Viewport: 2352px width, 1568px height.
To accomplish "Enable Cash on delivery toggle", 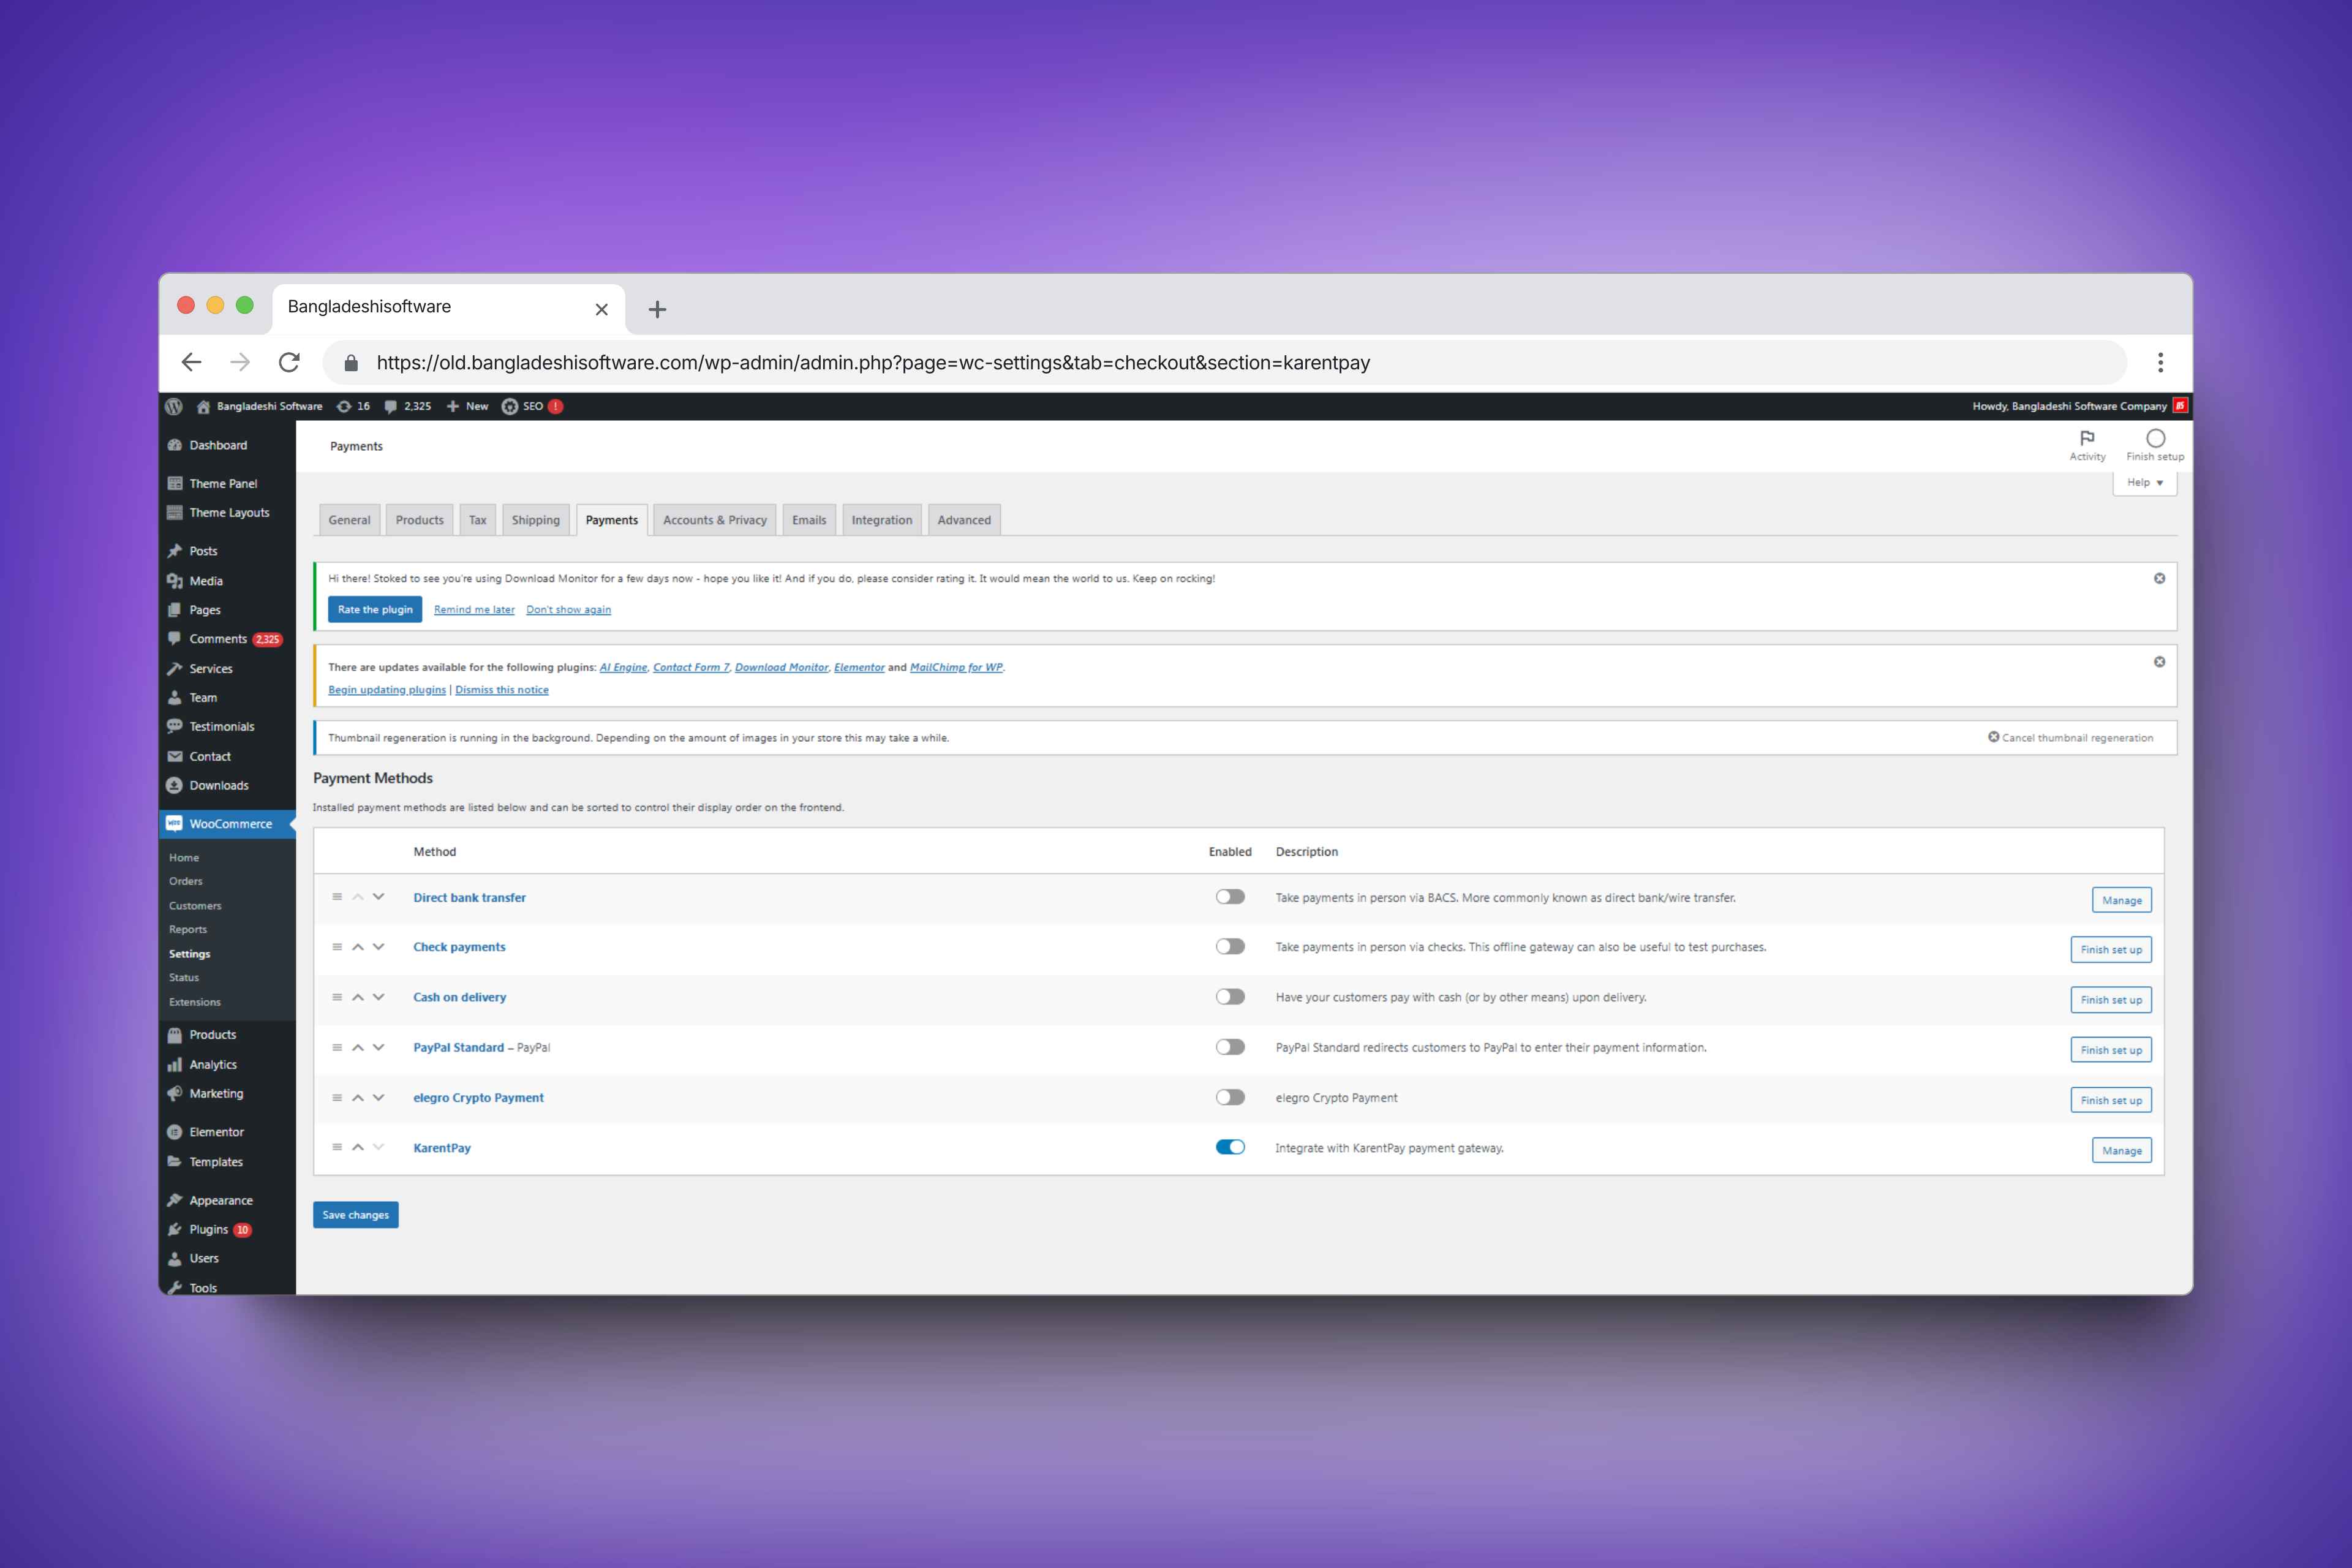I will (x=1230, y=997).
